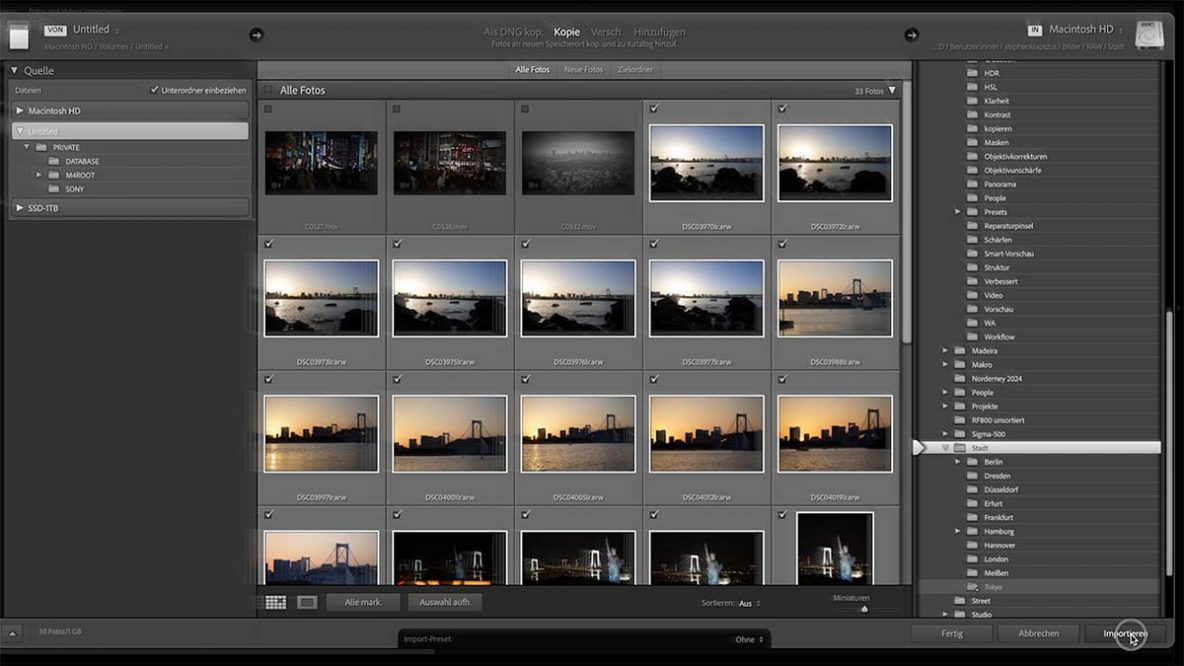Select the DSC03988 bridge photo thumbnail
The image size is (1184, 666).
(x=835, y=298)
